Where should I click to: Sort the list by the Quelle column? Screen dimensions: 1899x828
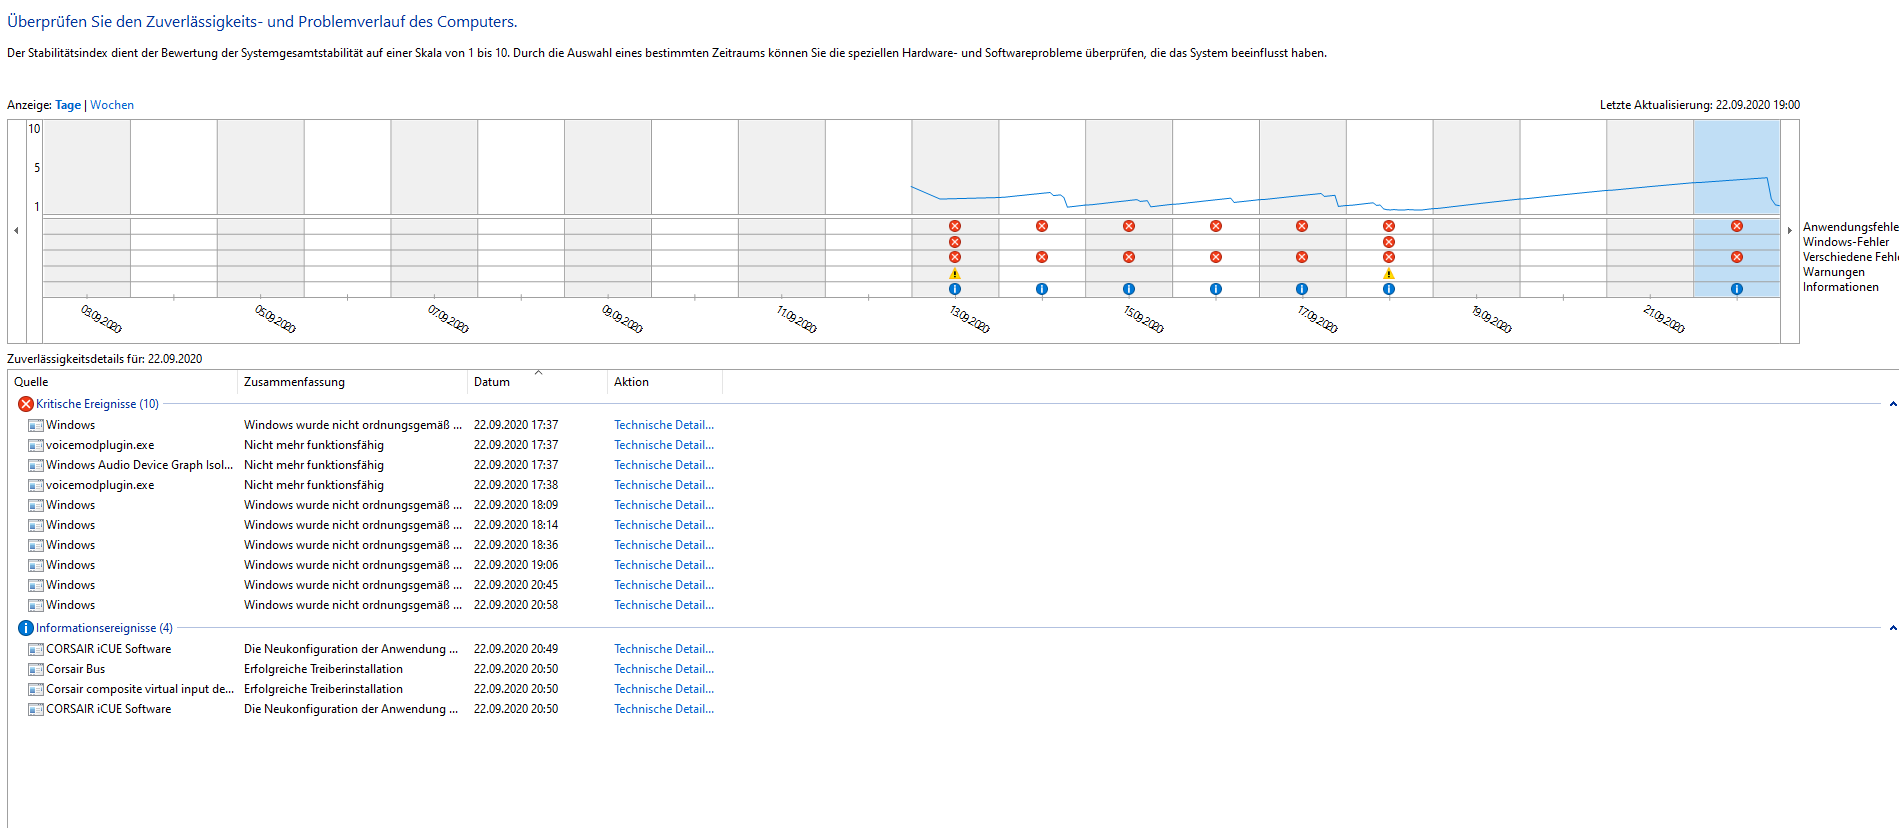pos(122,382)
